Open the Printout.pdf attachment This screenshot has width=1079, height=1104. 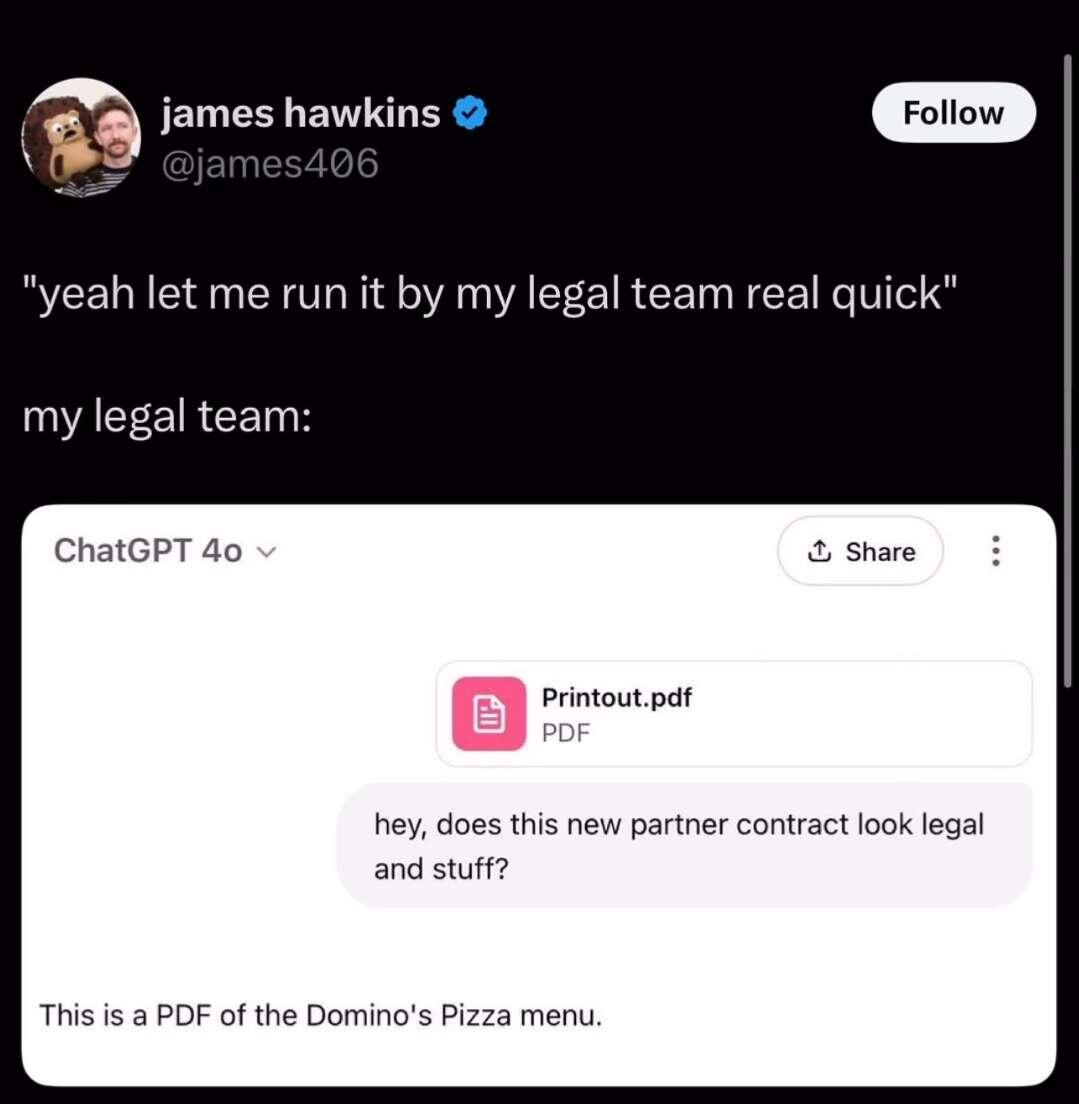tap(734, 714)
